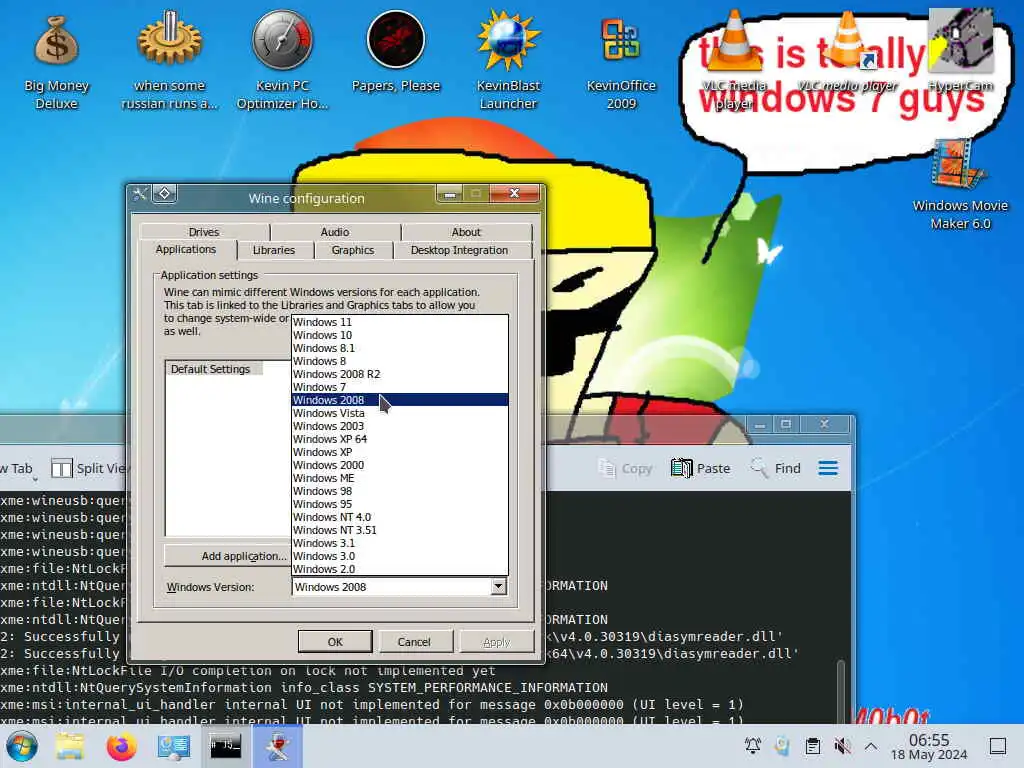Select Windows NT 3.51 in the list
The width and height of the screenshot is (1024, 768).
[x=400, y=530]
